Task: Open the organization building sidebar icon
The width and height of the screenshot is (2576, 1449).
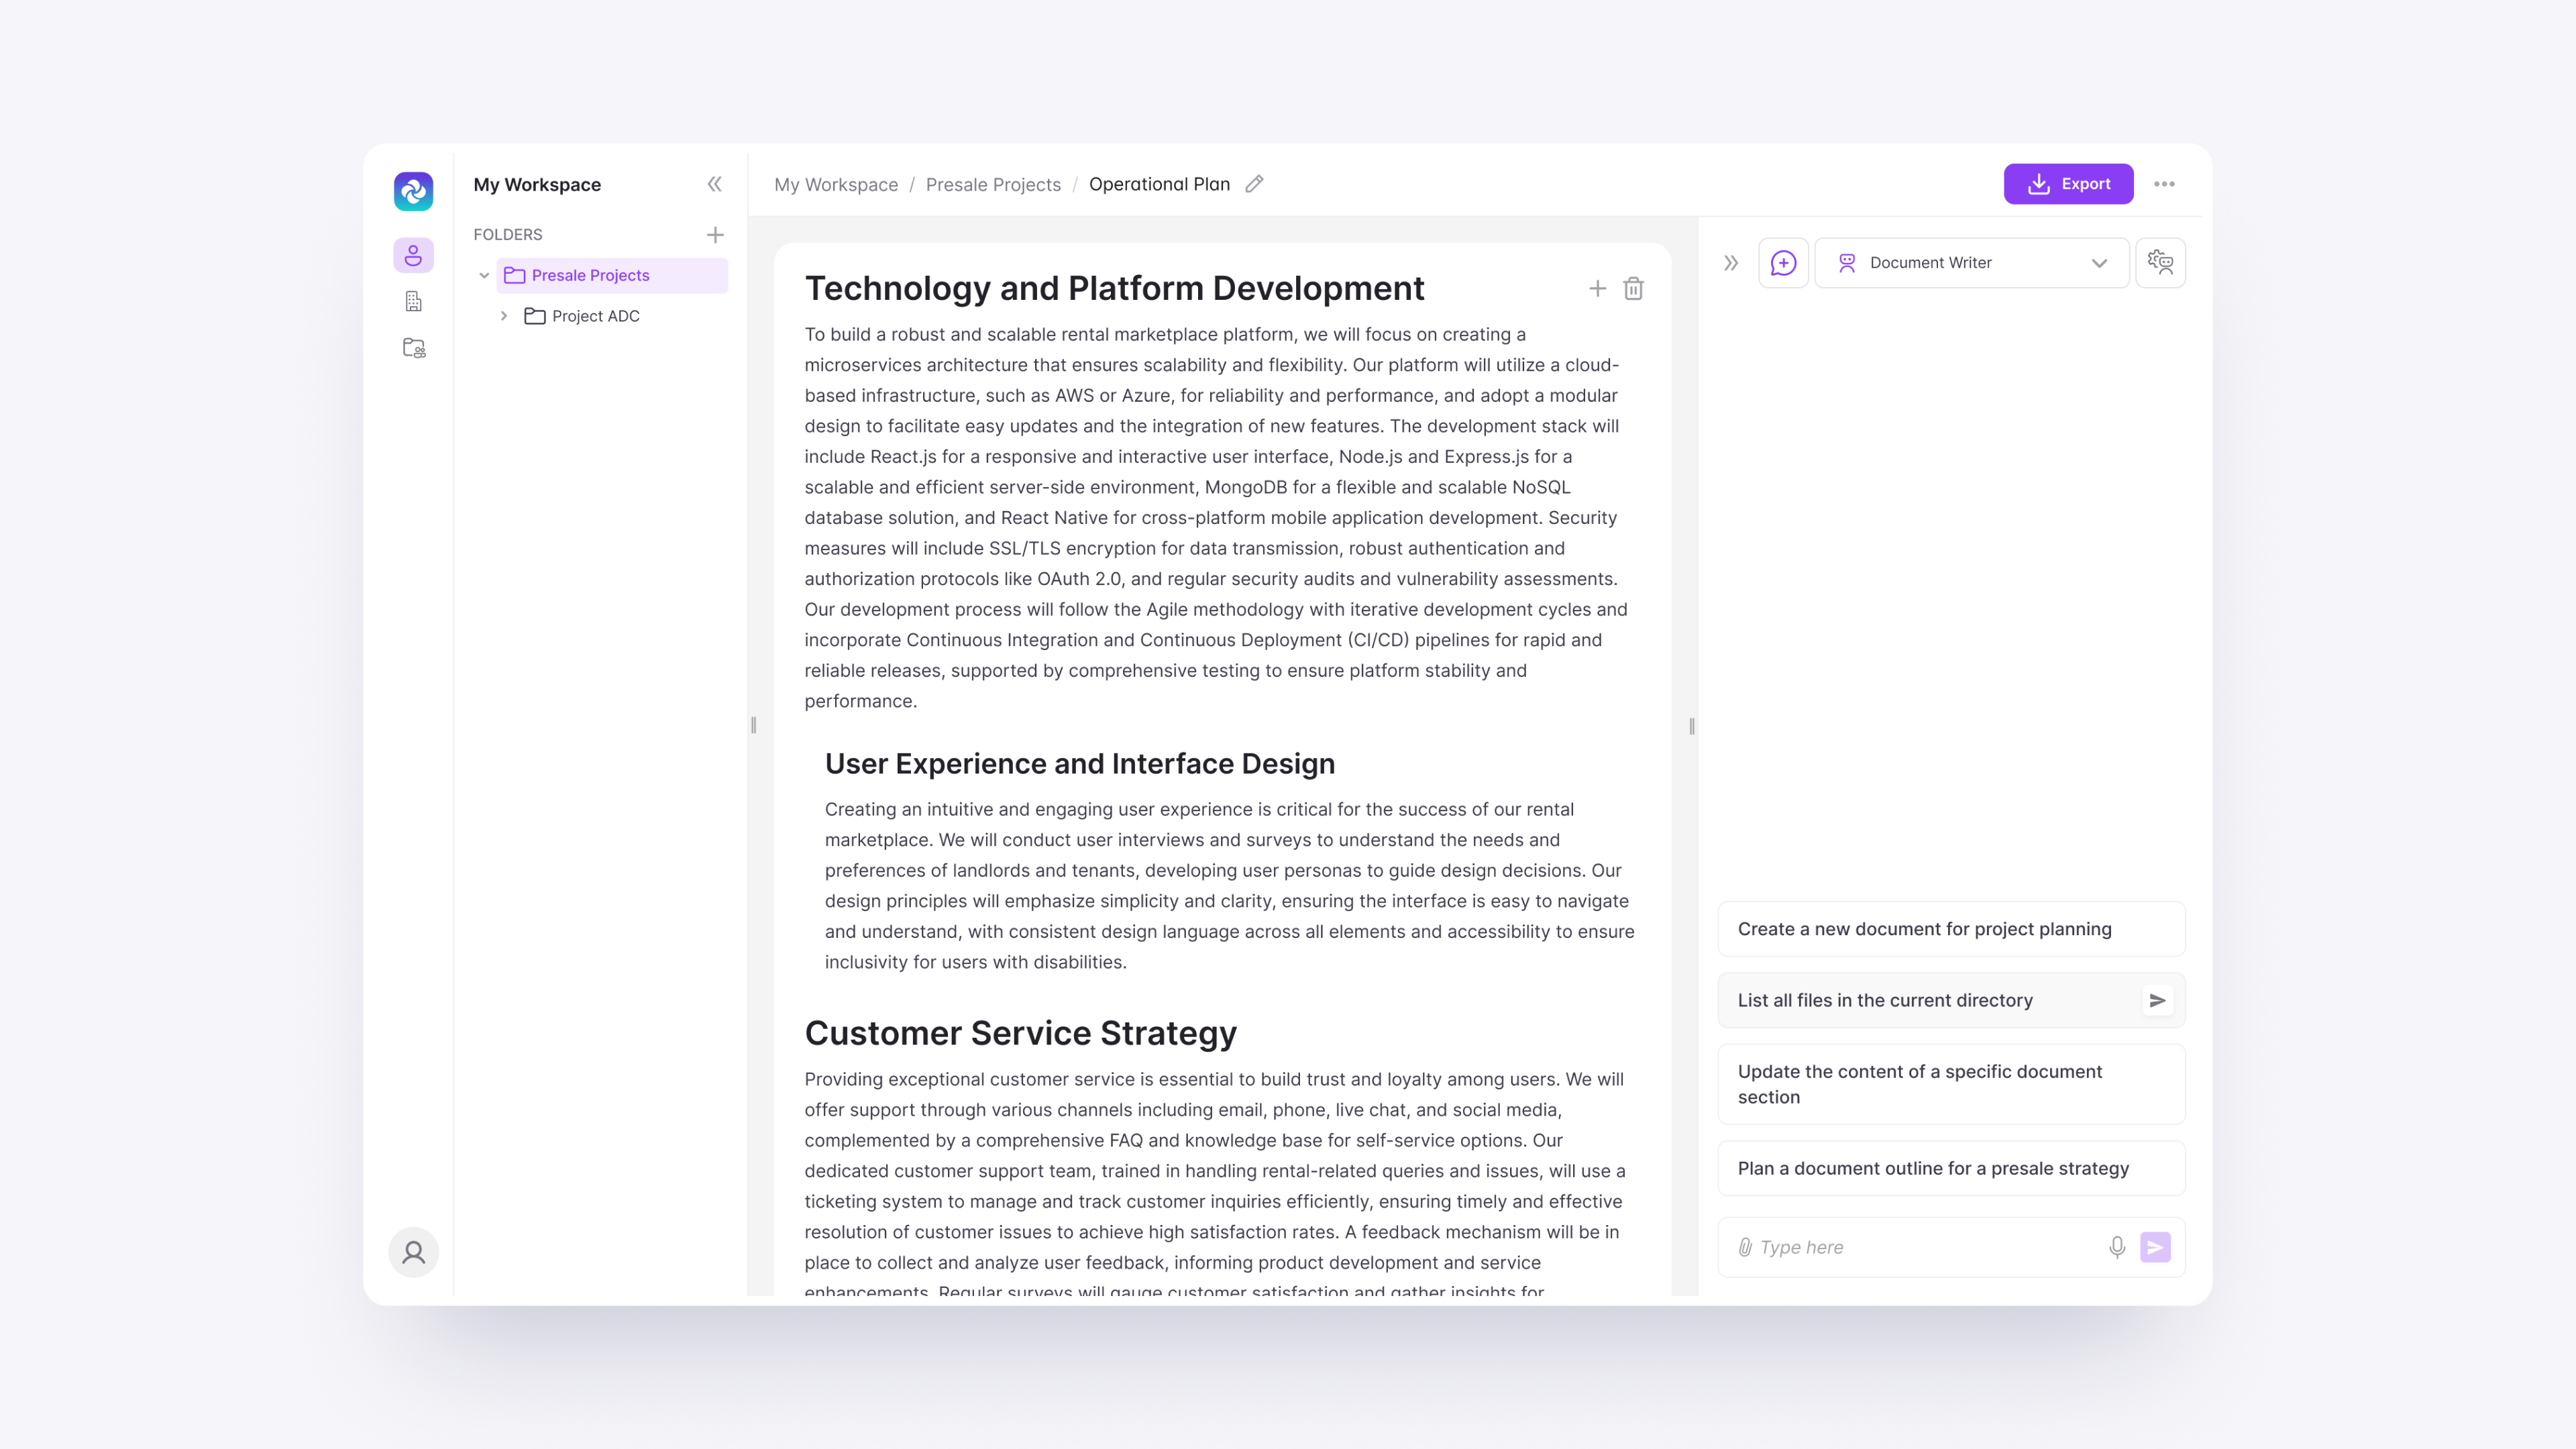Action: click(413, 301)
